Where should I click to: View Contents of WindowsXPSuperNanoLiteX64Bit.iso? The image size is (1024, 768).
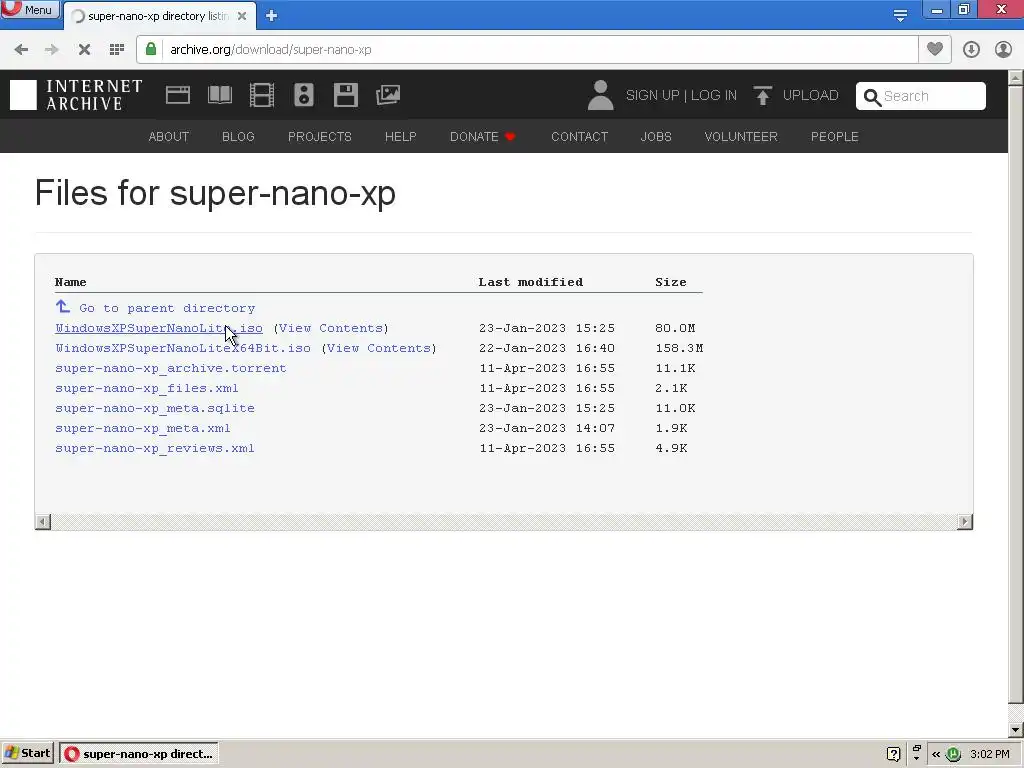click(x=379, y=348)
